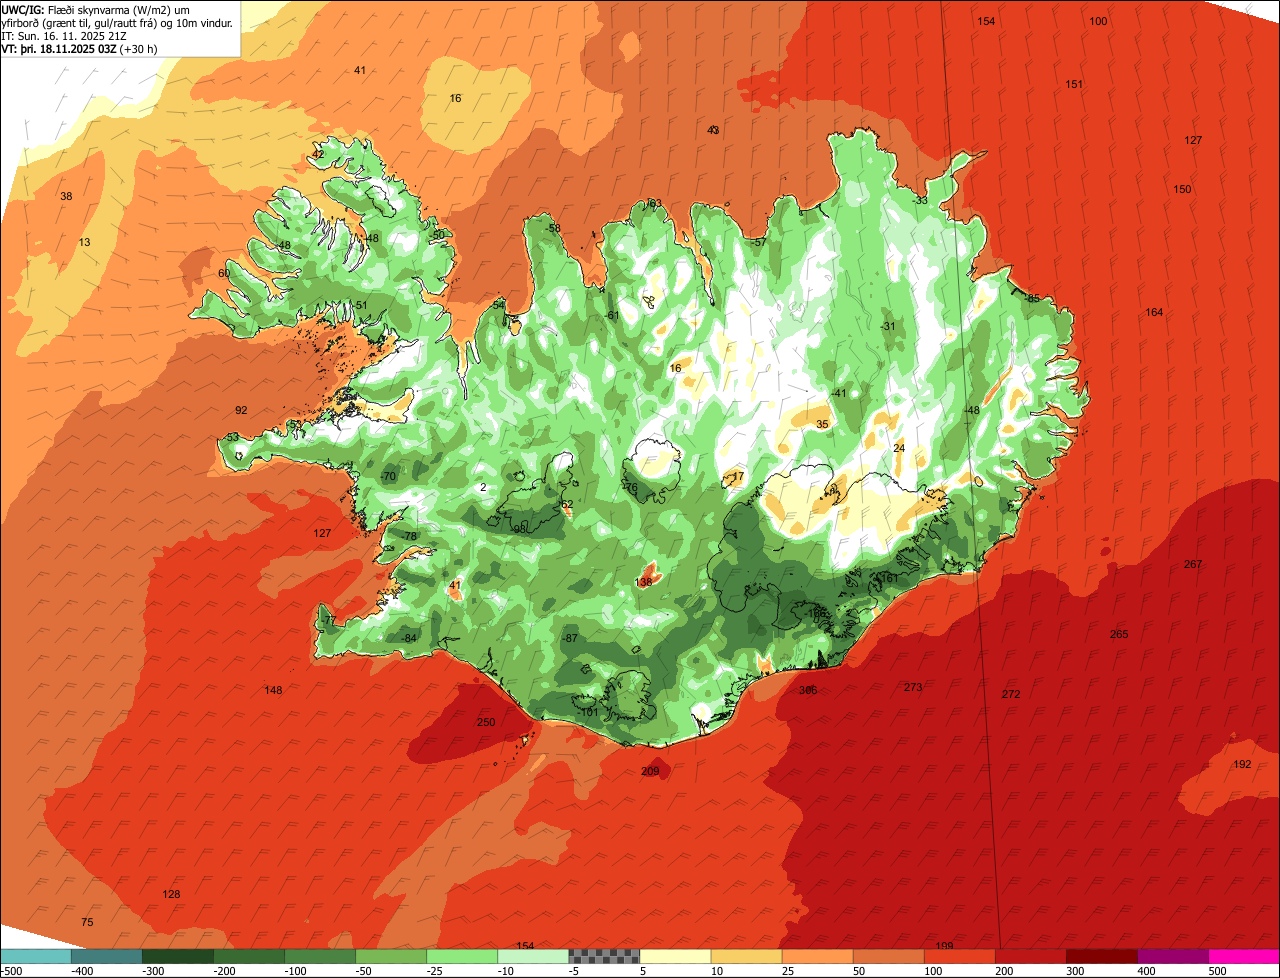Pick the -100 to -50 green legend swatch
The width and height of the screenshot is (1280, 978).
(320, 956)
